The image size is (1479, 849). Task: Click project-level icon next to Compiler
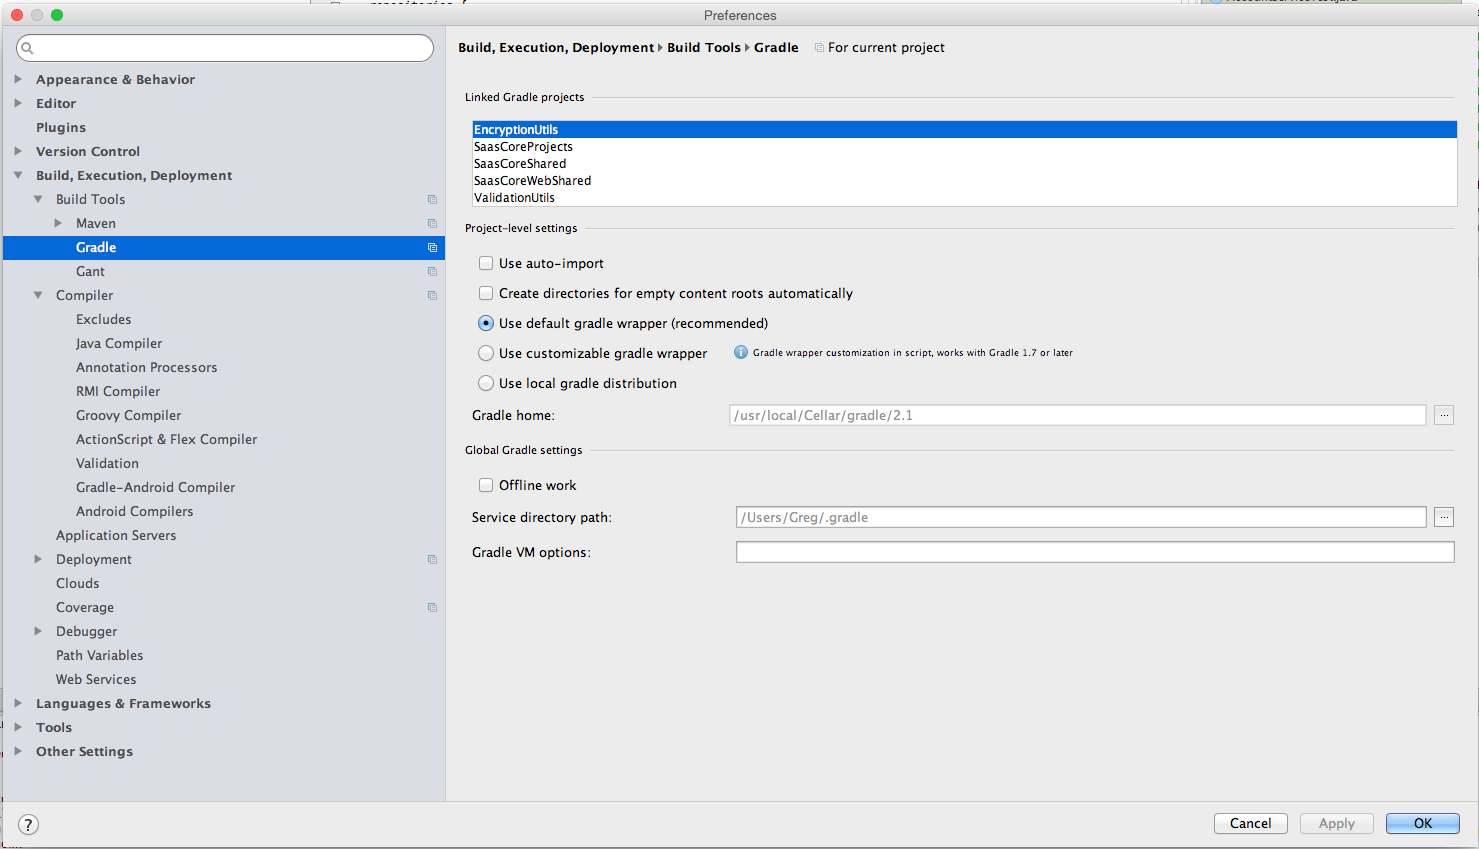click(x=432, y=296)
